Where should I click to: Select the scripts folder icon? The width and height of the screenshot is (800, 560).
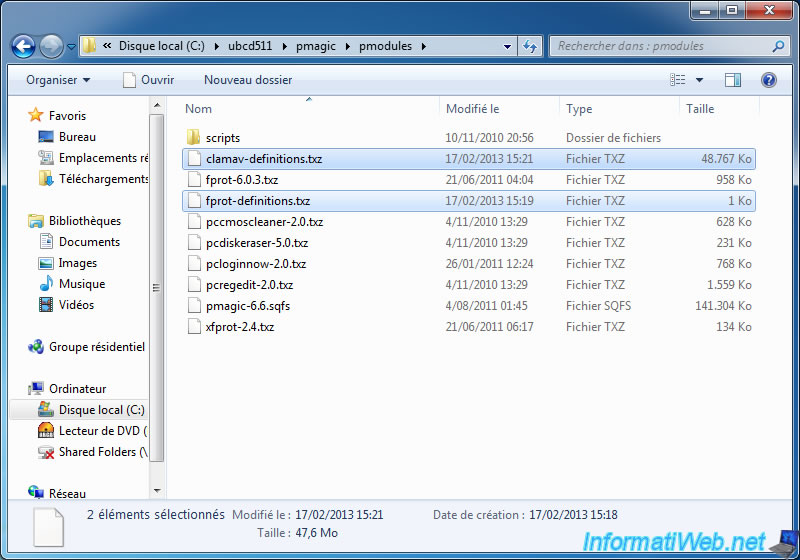pos(193,137)
